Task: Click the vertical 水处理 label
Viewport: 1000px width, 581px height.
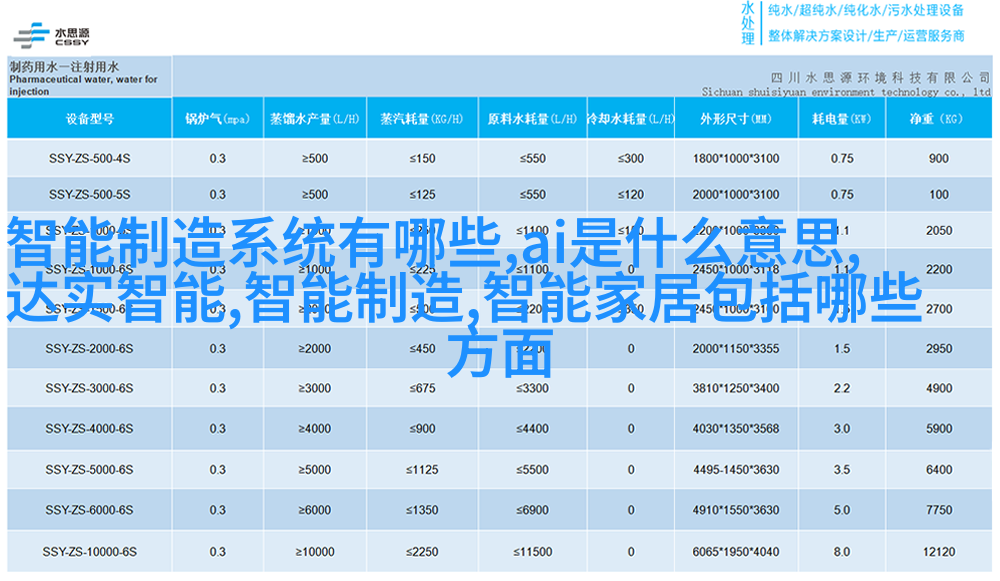Action: pyautogui.click(x=748, y=23)
